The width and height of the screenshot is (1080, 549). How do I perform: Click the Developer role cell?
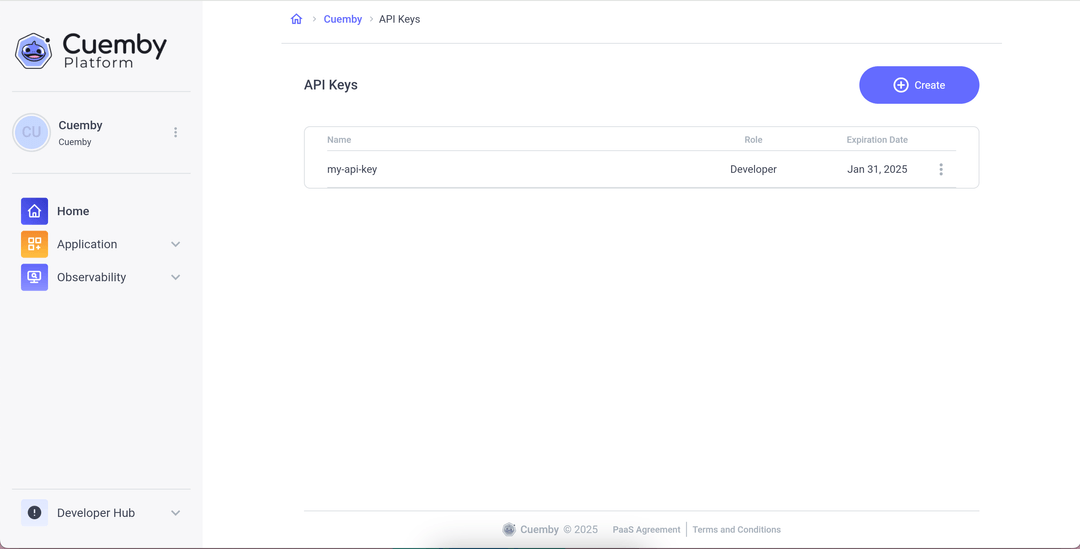[x=754, y=169]
